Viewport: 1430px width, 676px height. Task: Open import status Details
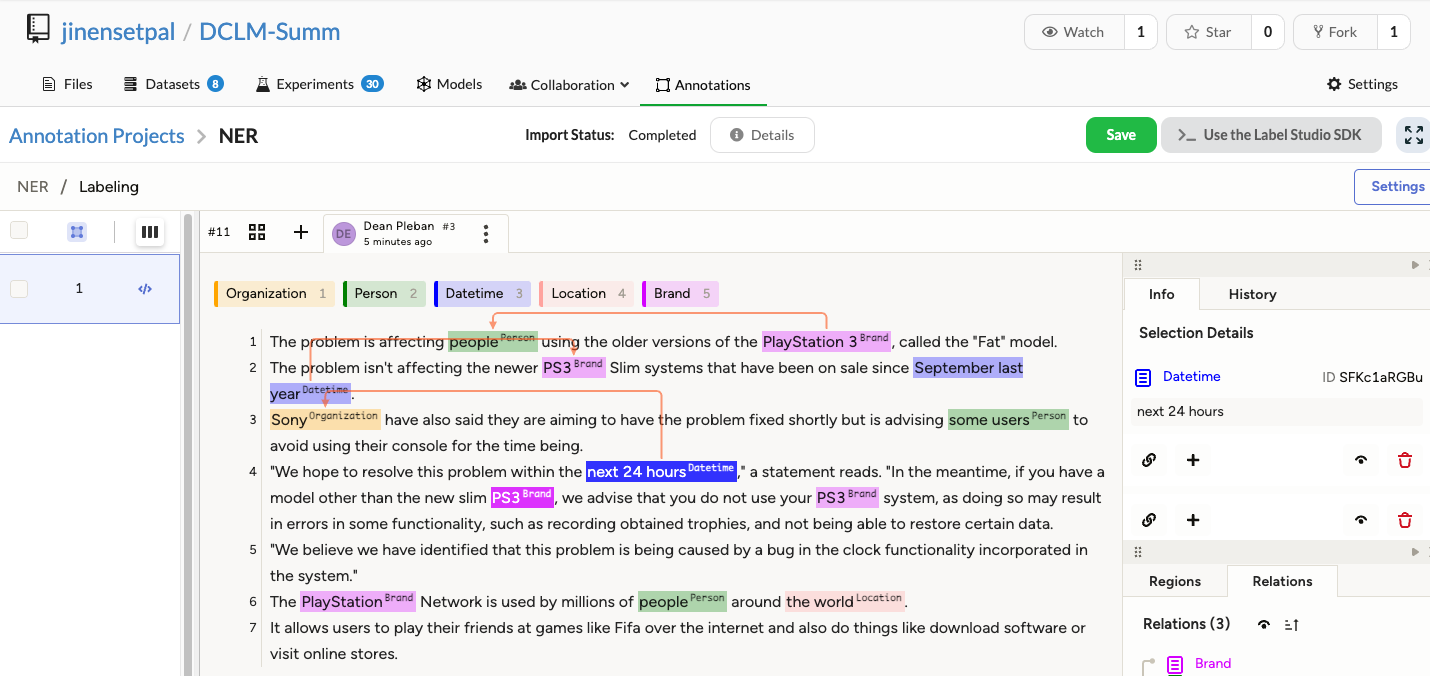tap(762, 135)
